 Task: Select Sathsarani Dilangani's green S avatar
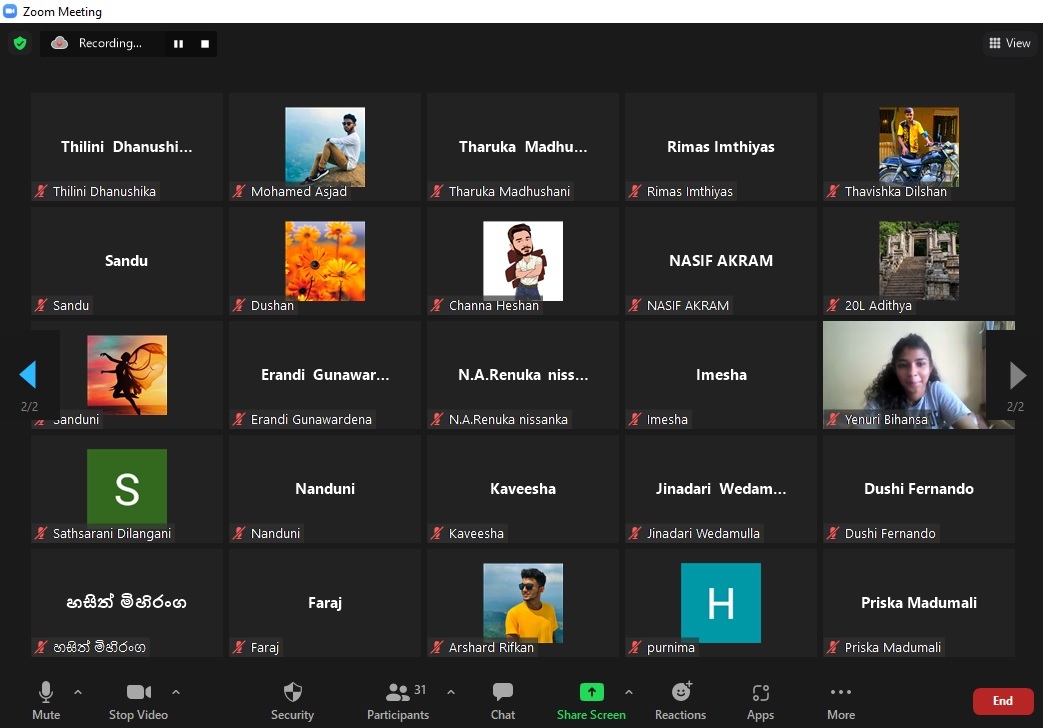pyautogui.click(x=127, y=486)
